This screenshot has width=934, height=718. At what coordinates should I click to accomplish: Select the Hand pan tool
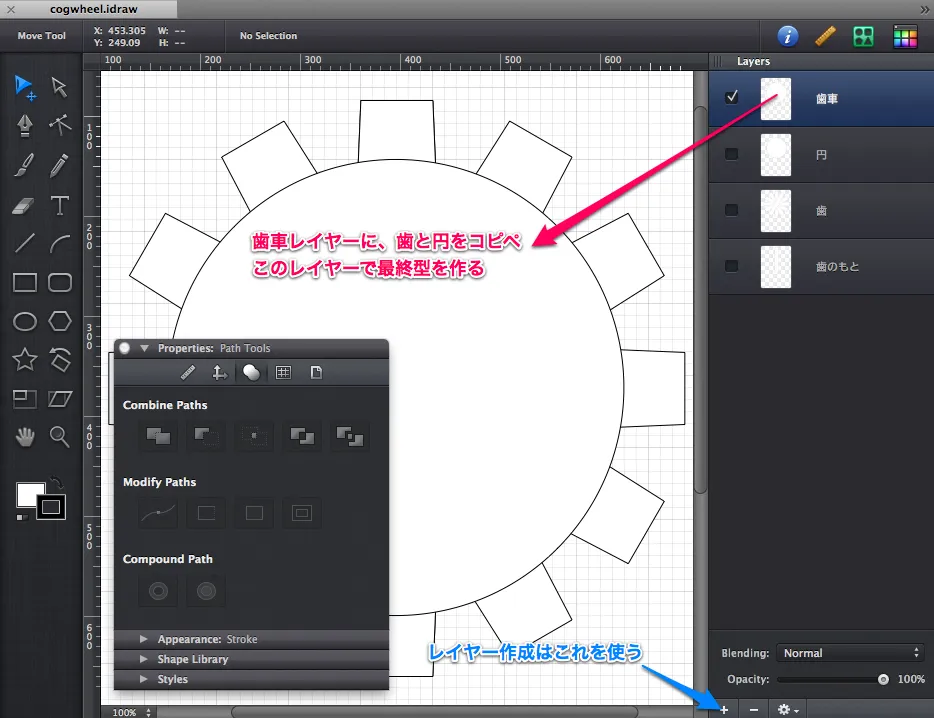(24, 437)
